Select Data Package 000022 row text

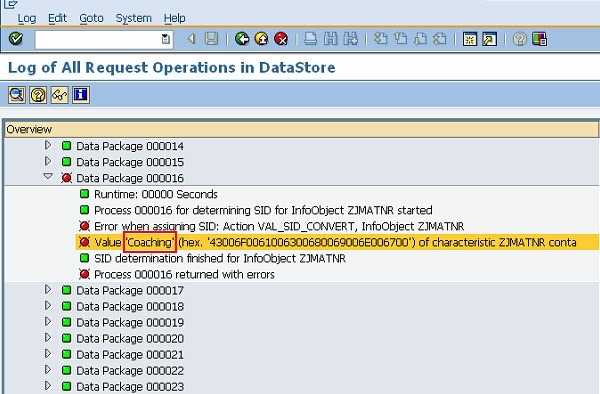click(x=130, y=371)
